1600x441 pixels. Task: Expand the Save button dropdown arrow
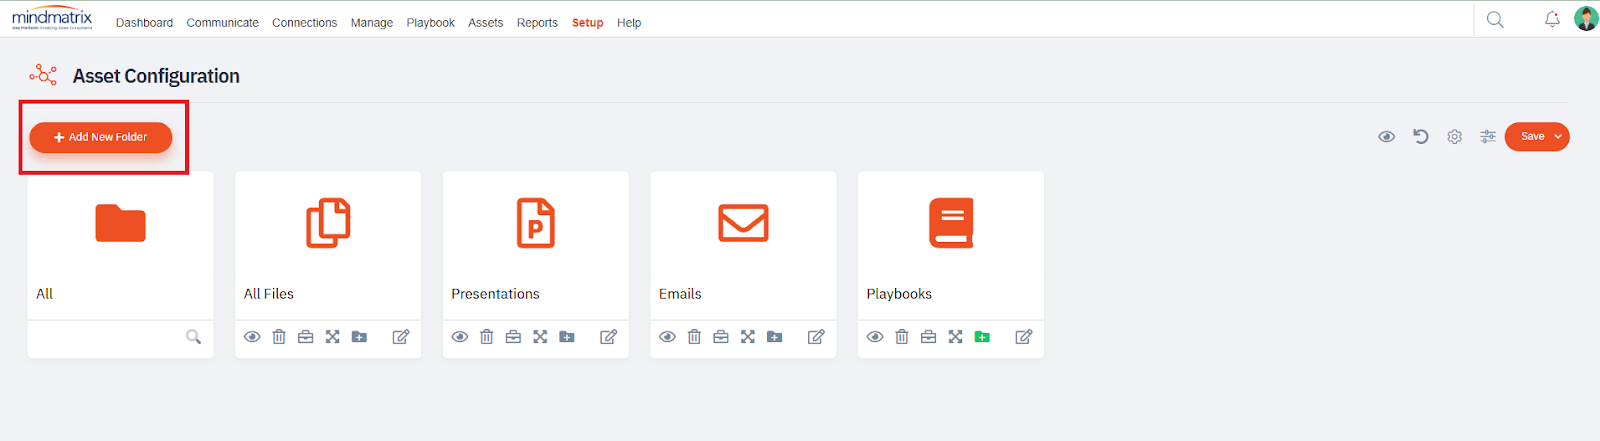point(1558,137)
